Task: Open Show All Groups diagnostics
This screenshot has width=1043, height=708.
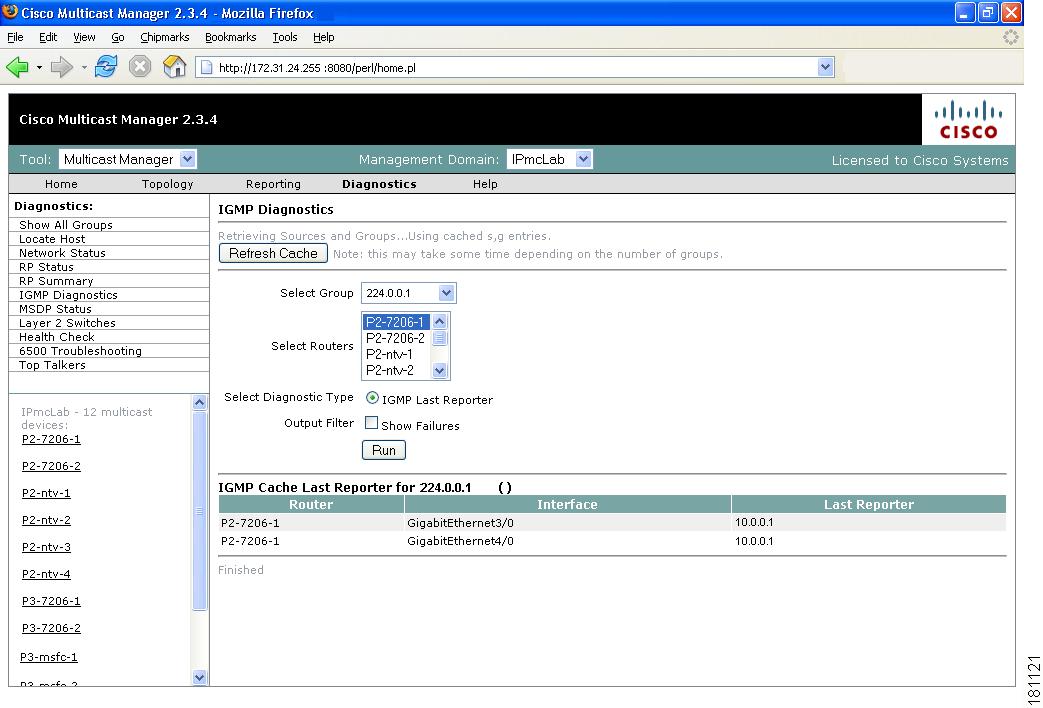Action: tap(66, 225)
